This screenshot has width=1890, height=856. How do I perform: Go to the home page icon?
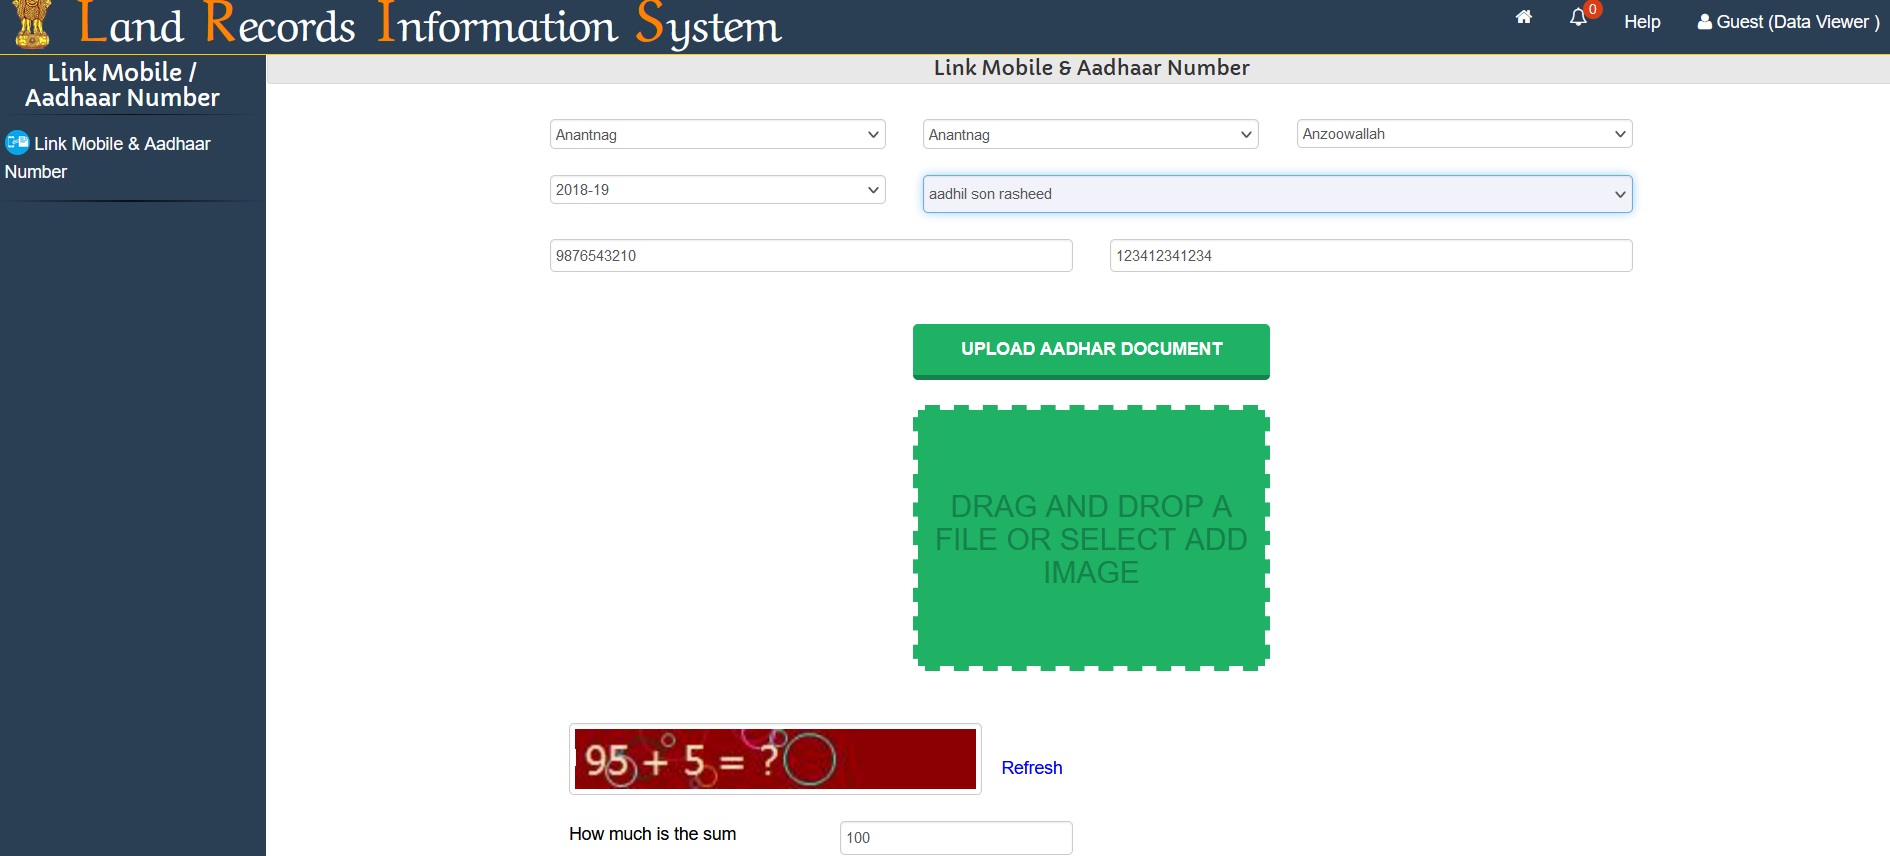1524,17
